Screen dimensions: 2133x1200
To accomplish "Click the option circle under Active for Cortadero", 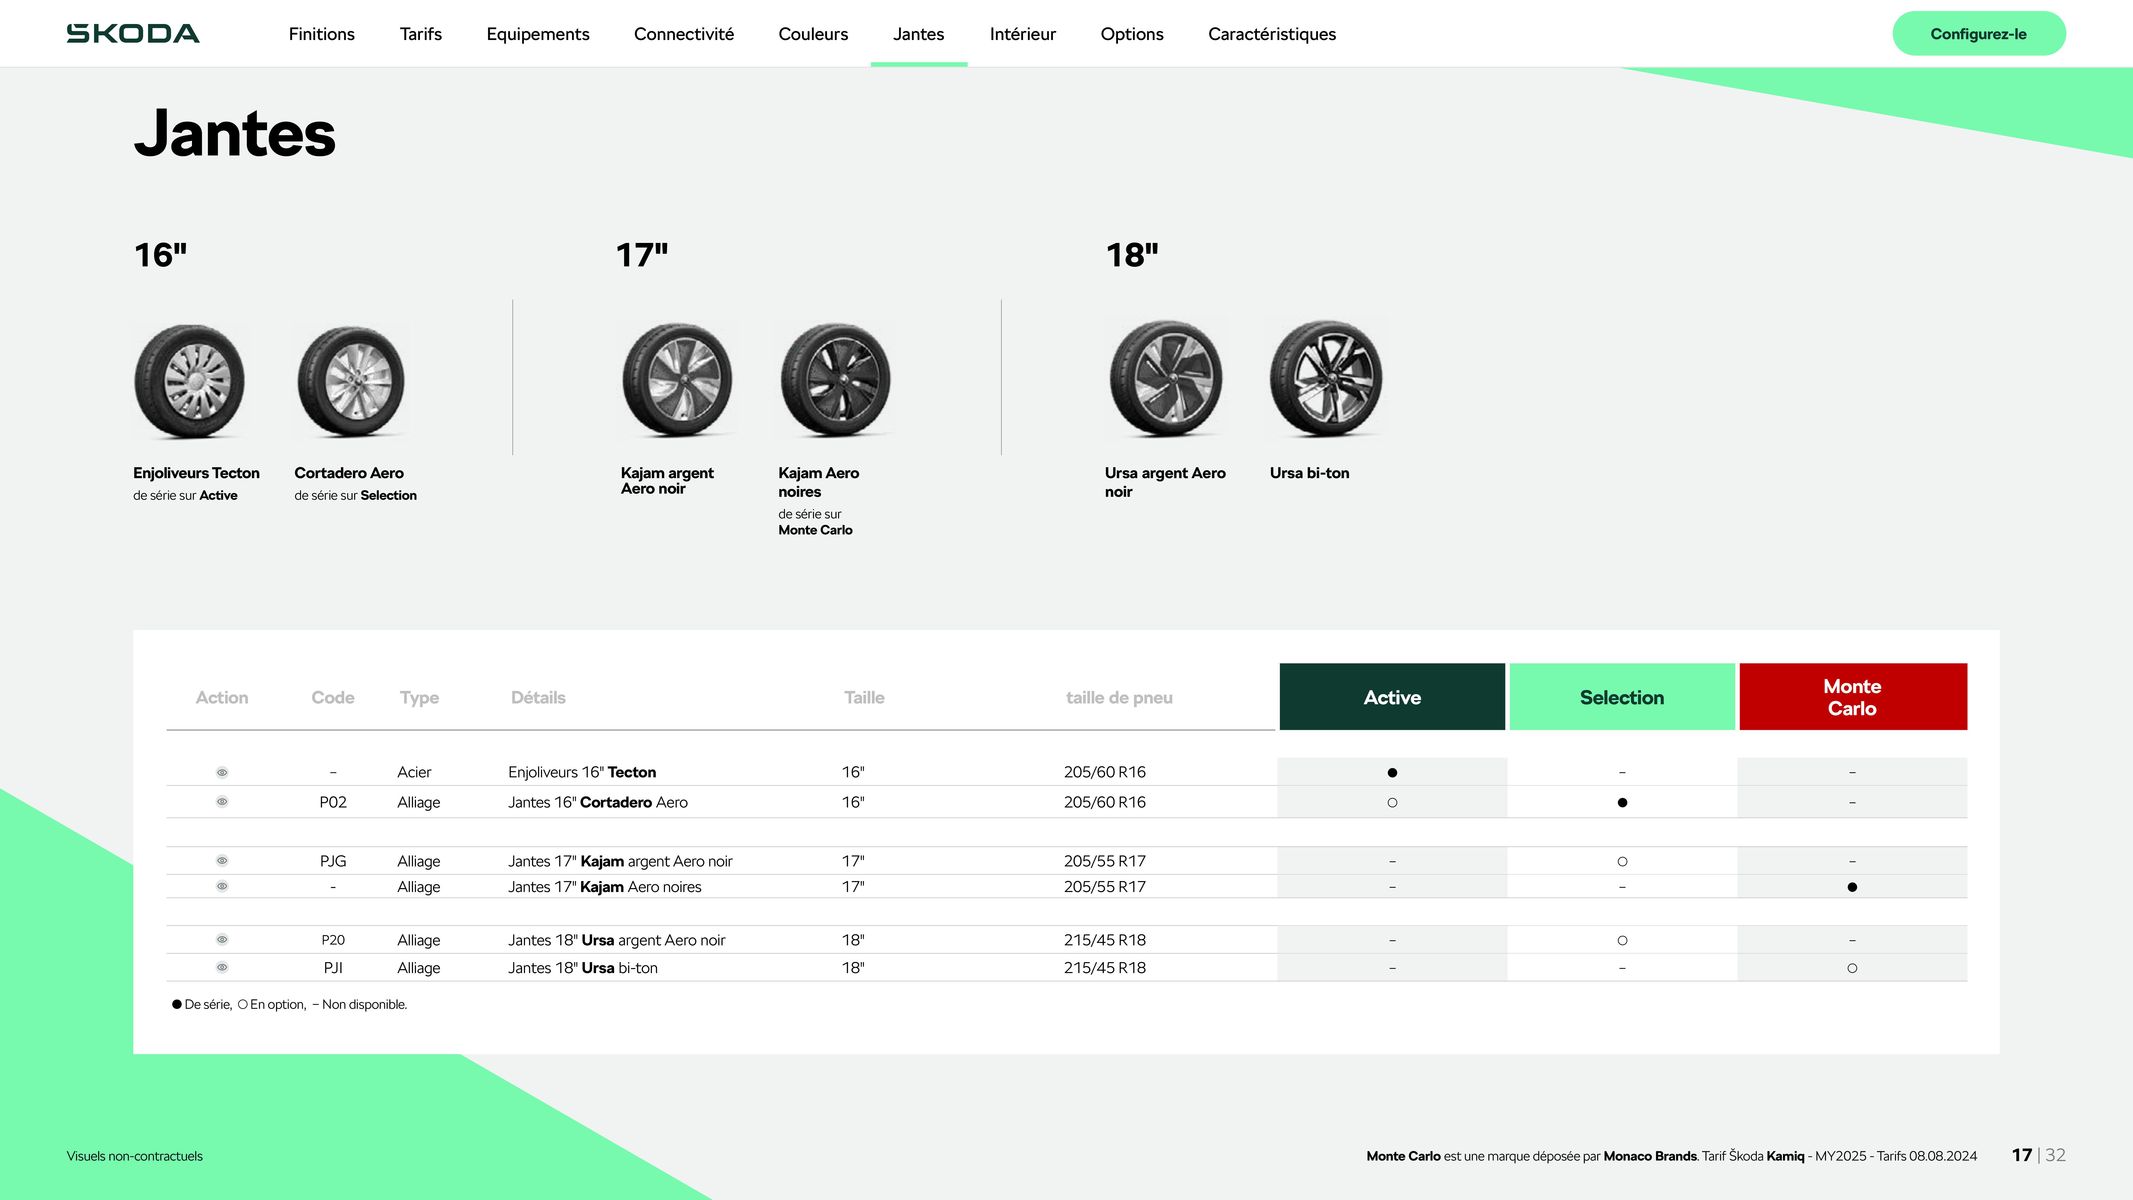I will coord(1392,802).
